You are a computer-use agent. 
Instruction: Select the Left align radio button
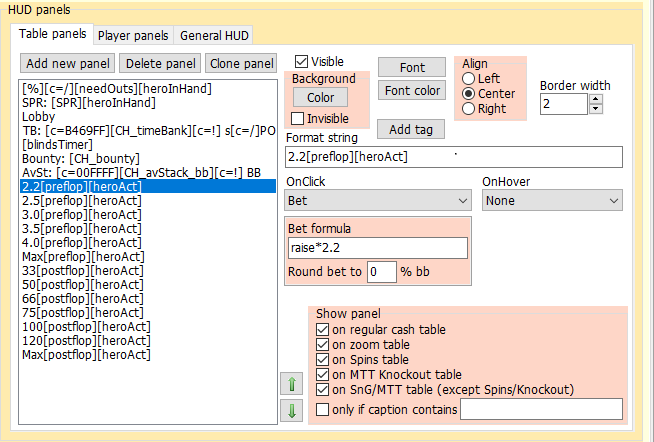(468, 77)
